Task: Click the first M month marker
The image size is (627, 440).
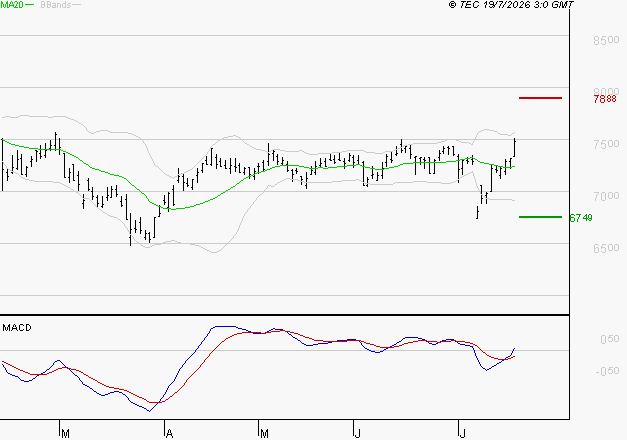Action: tap(66, 433)
